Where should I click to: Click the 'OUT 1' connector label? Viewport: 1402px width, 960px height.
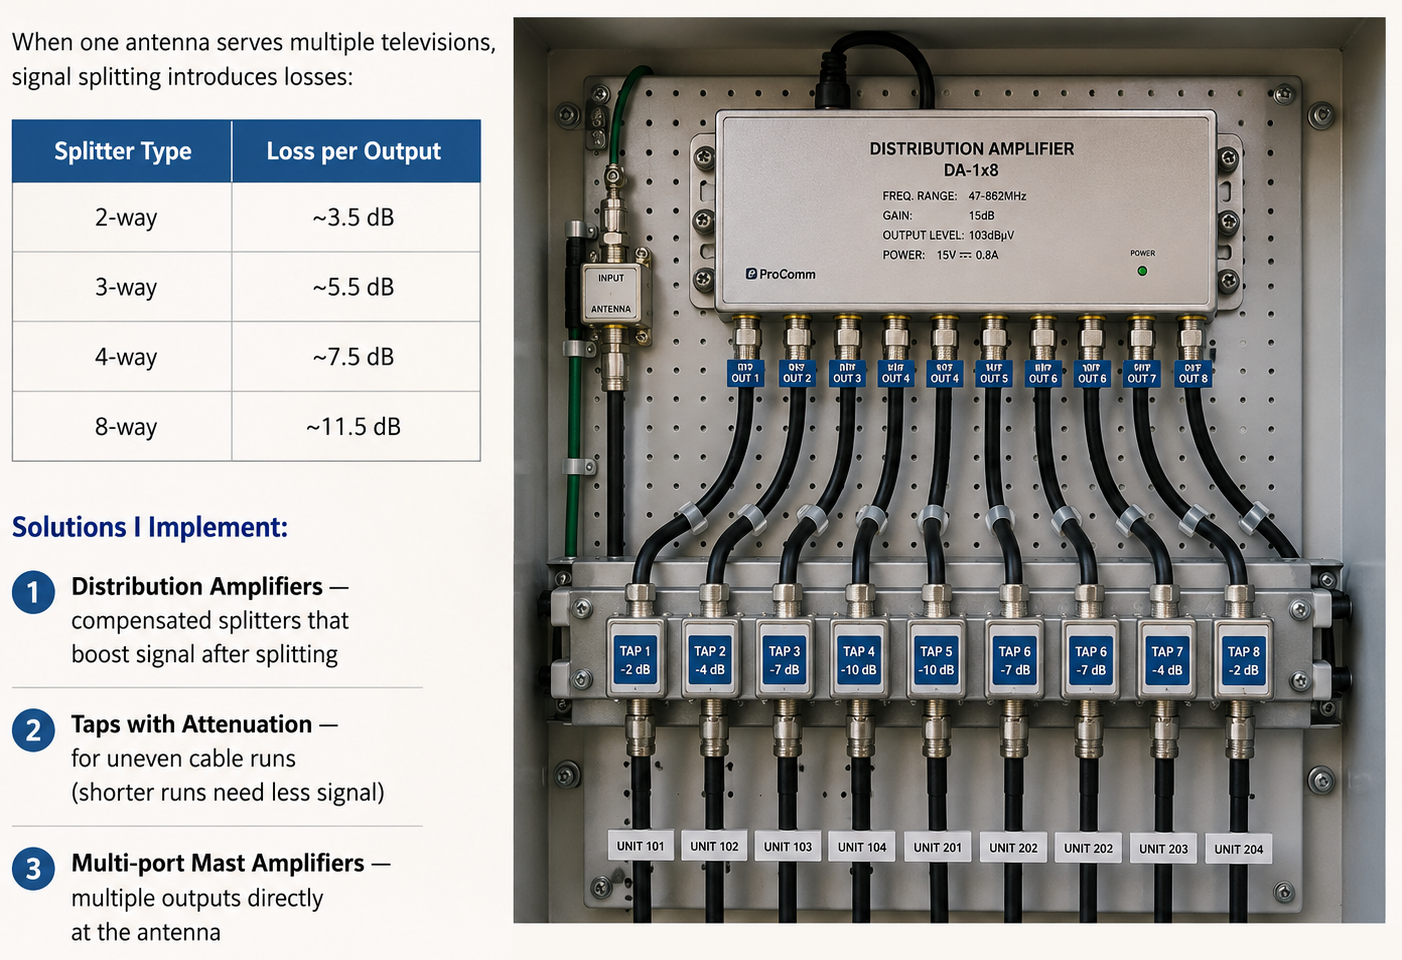click(x=745, y=373)
